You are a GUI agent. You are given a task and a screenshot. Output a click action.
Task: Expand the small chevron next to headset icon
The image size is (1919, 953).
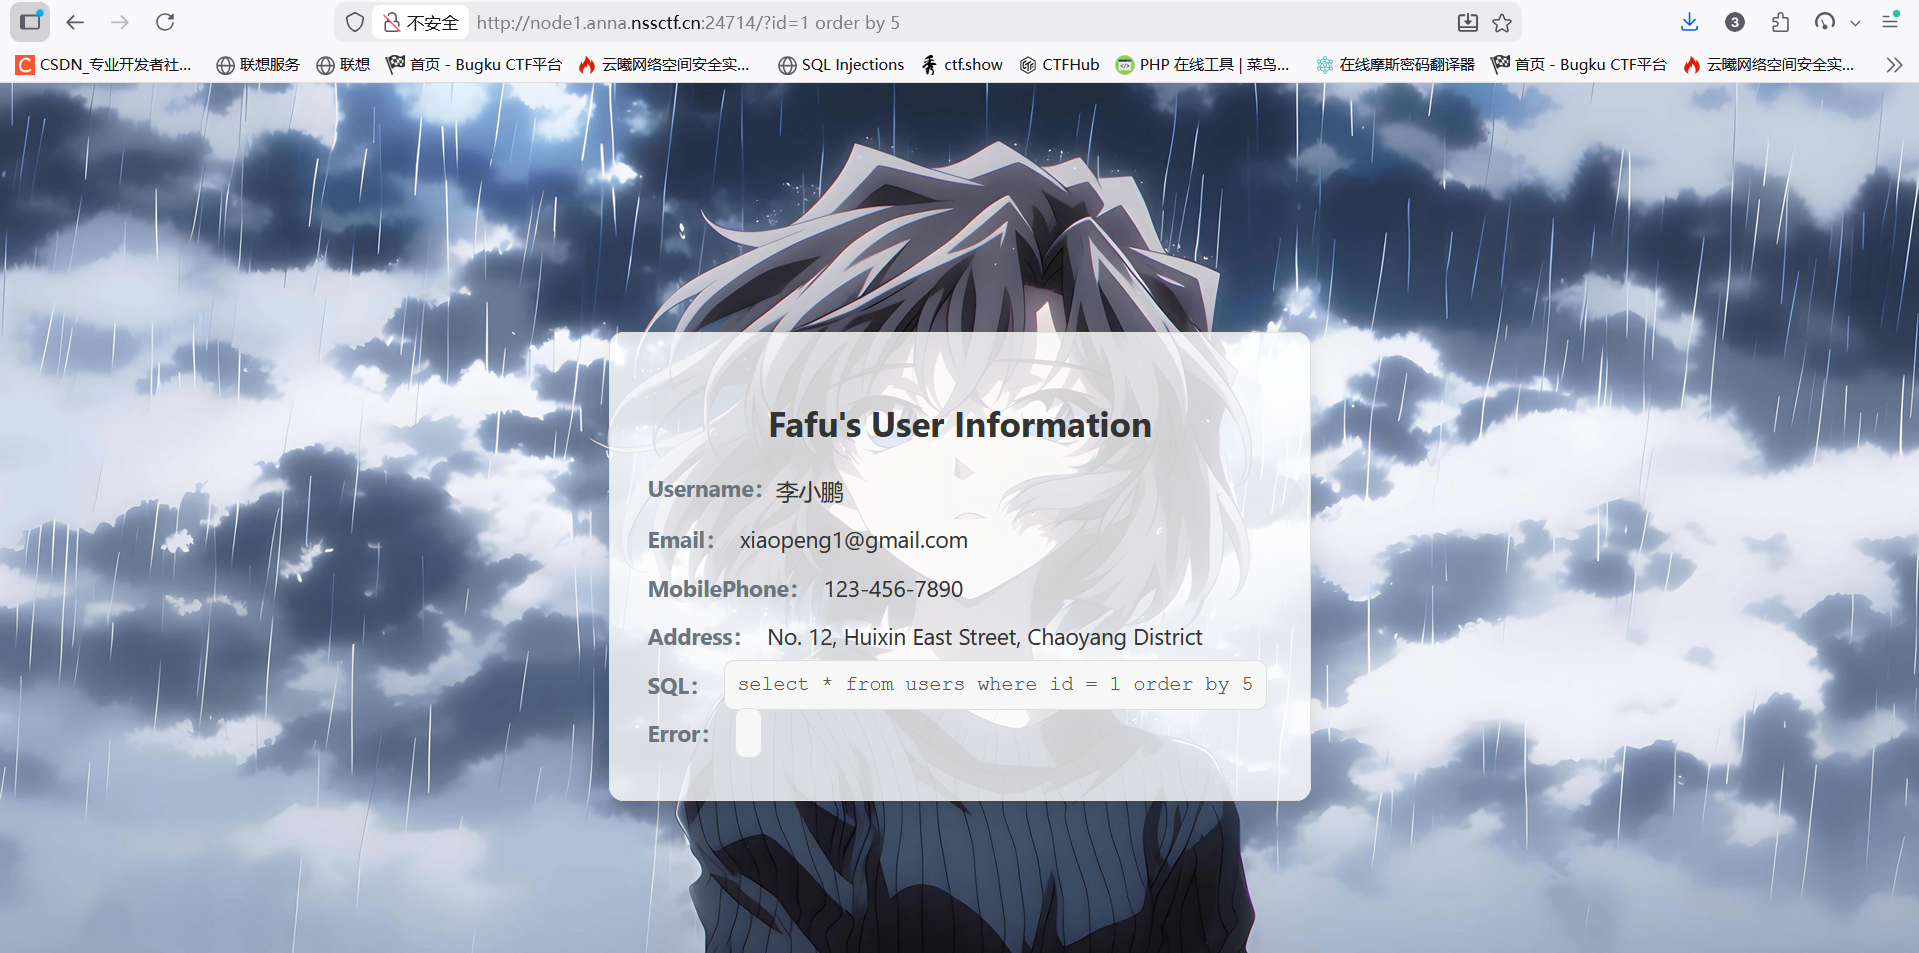[1855, 23]
